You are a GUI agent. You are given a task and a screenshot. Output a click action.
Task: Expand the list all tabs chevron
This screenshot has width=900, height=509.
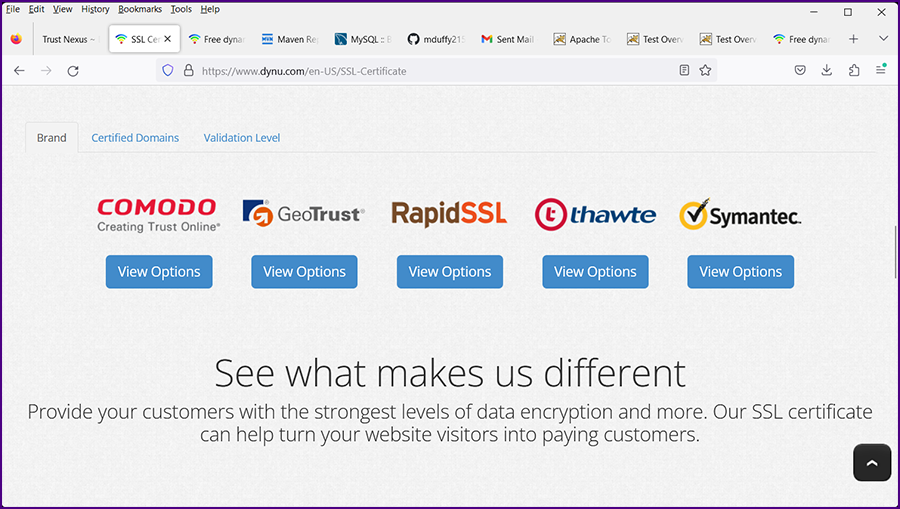point(883,39)
